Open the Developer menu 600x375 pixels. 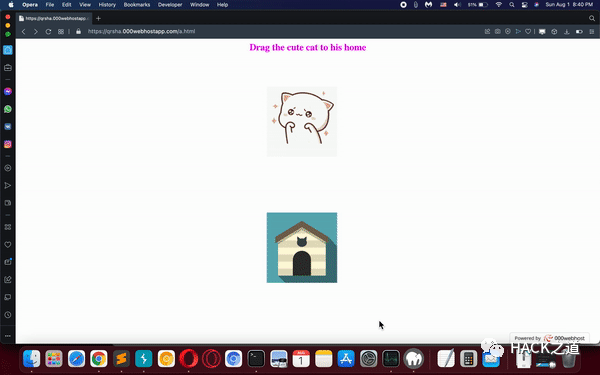(x=170, y=5)
